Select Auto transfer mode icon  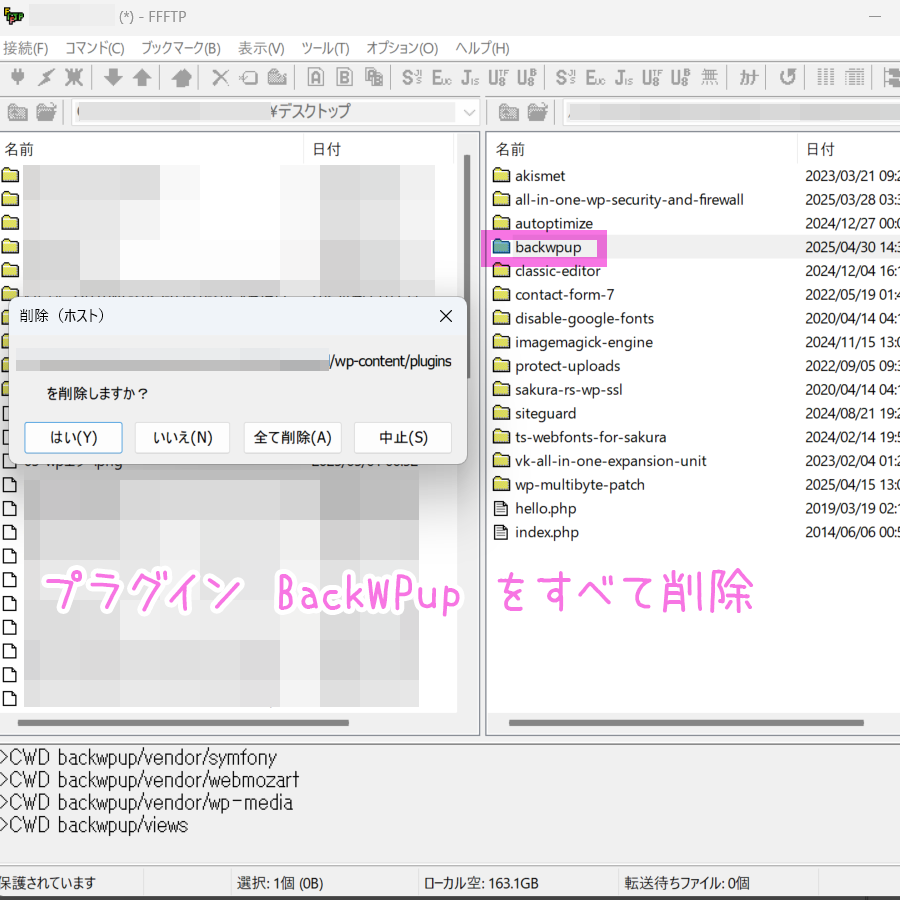point(374,77)
